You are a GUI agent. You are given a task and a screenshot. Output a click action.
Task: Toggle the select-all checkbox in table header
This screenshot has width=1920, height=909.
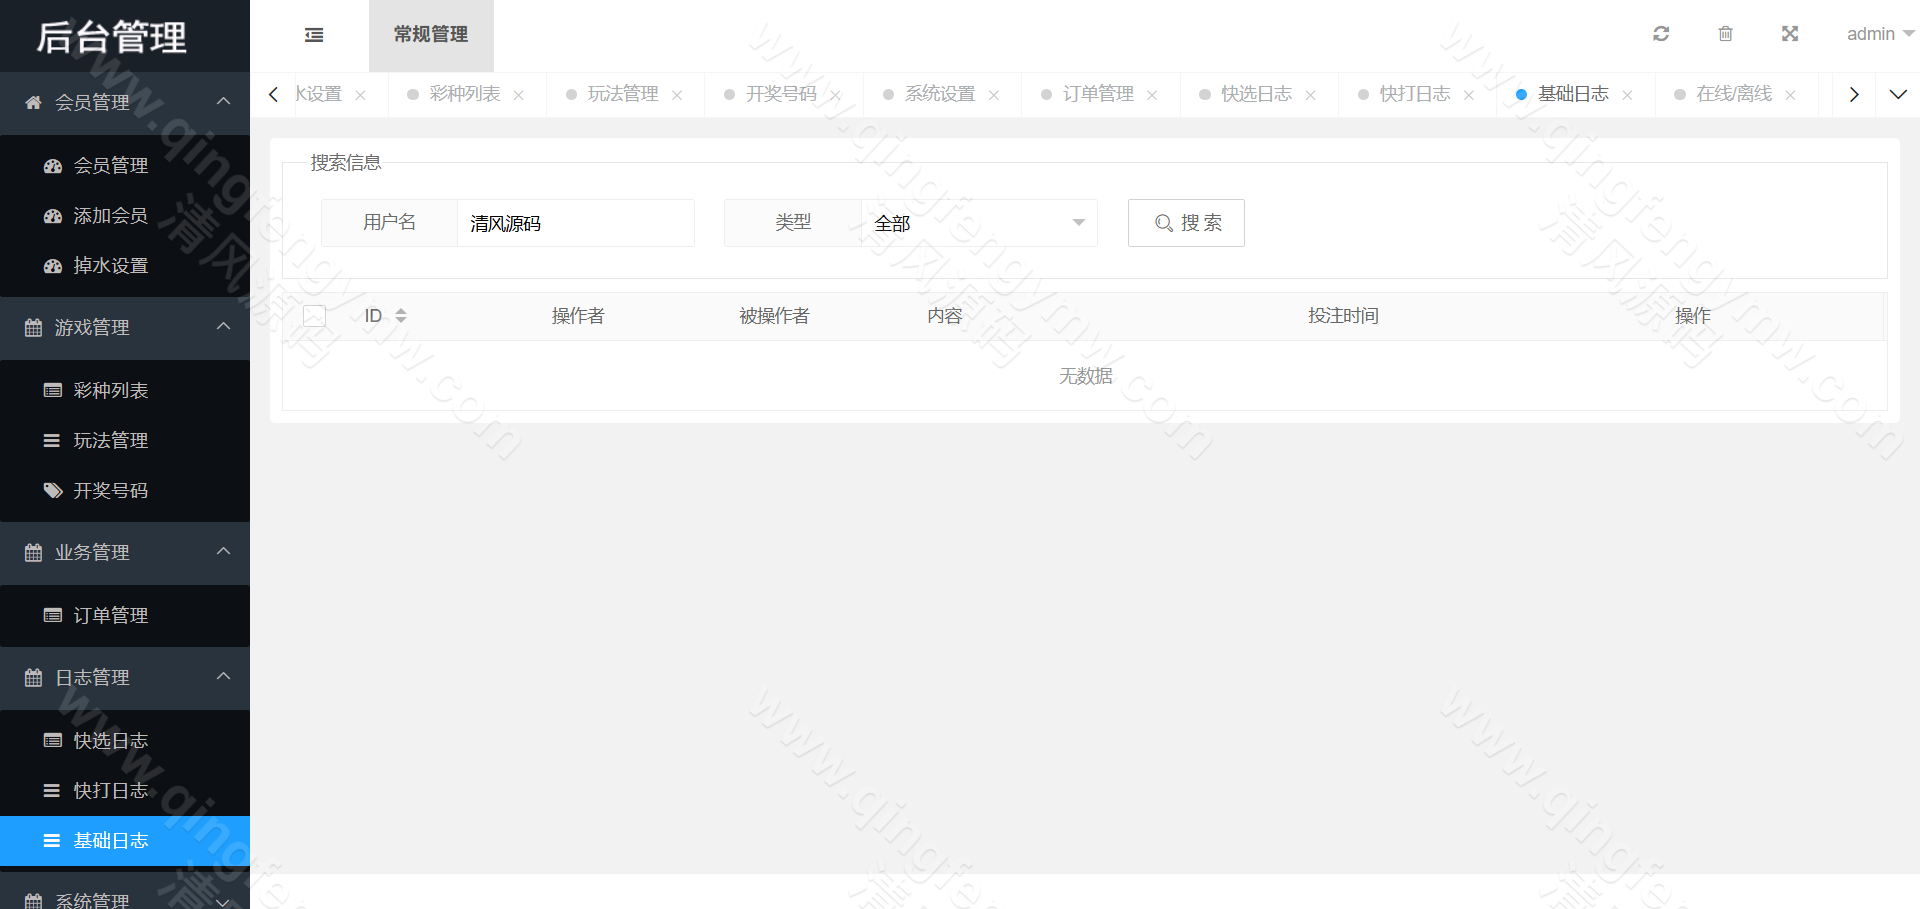pyautogui.click(x=313, y=315)
